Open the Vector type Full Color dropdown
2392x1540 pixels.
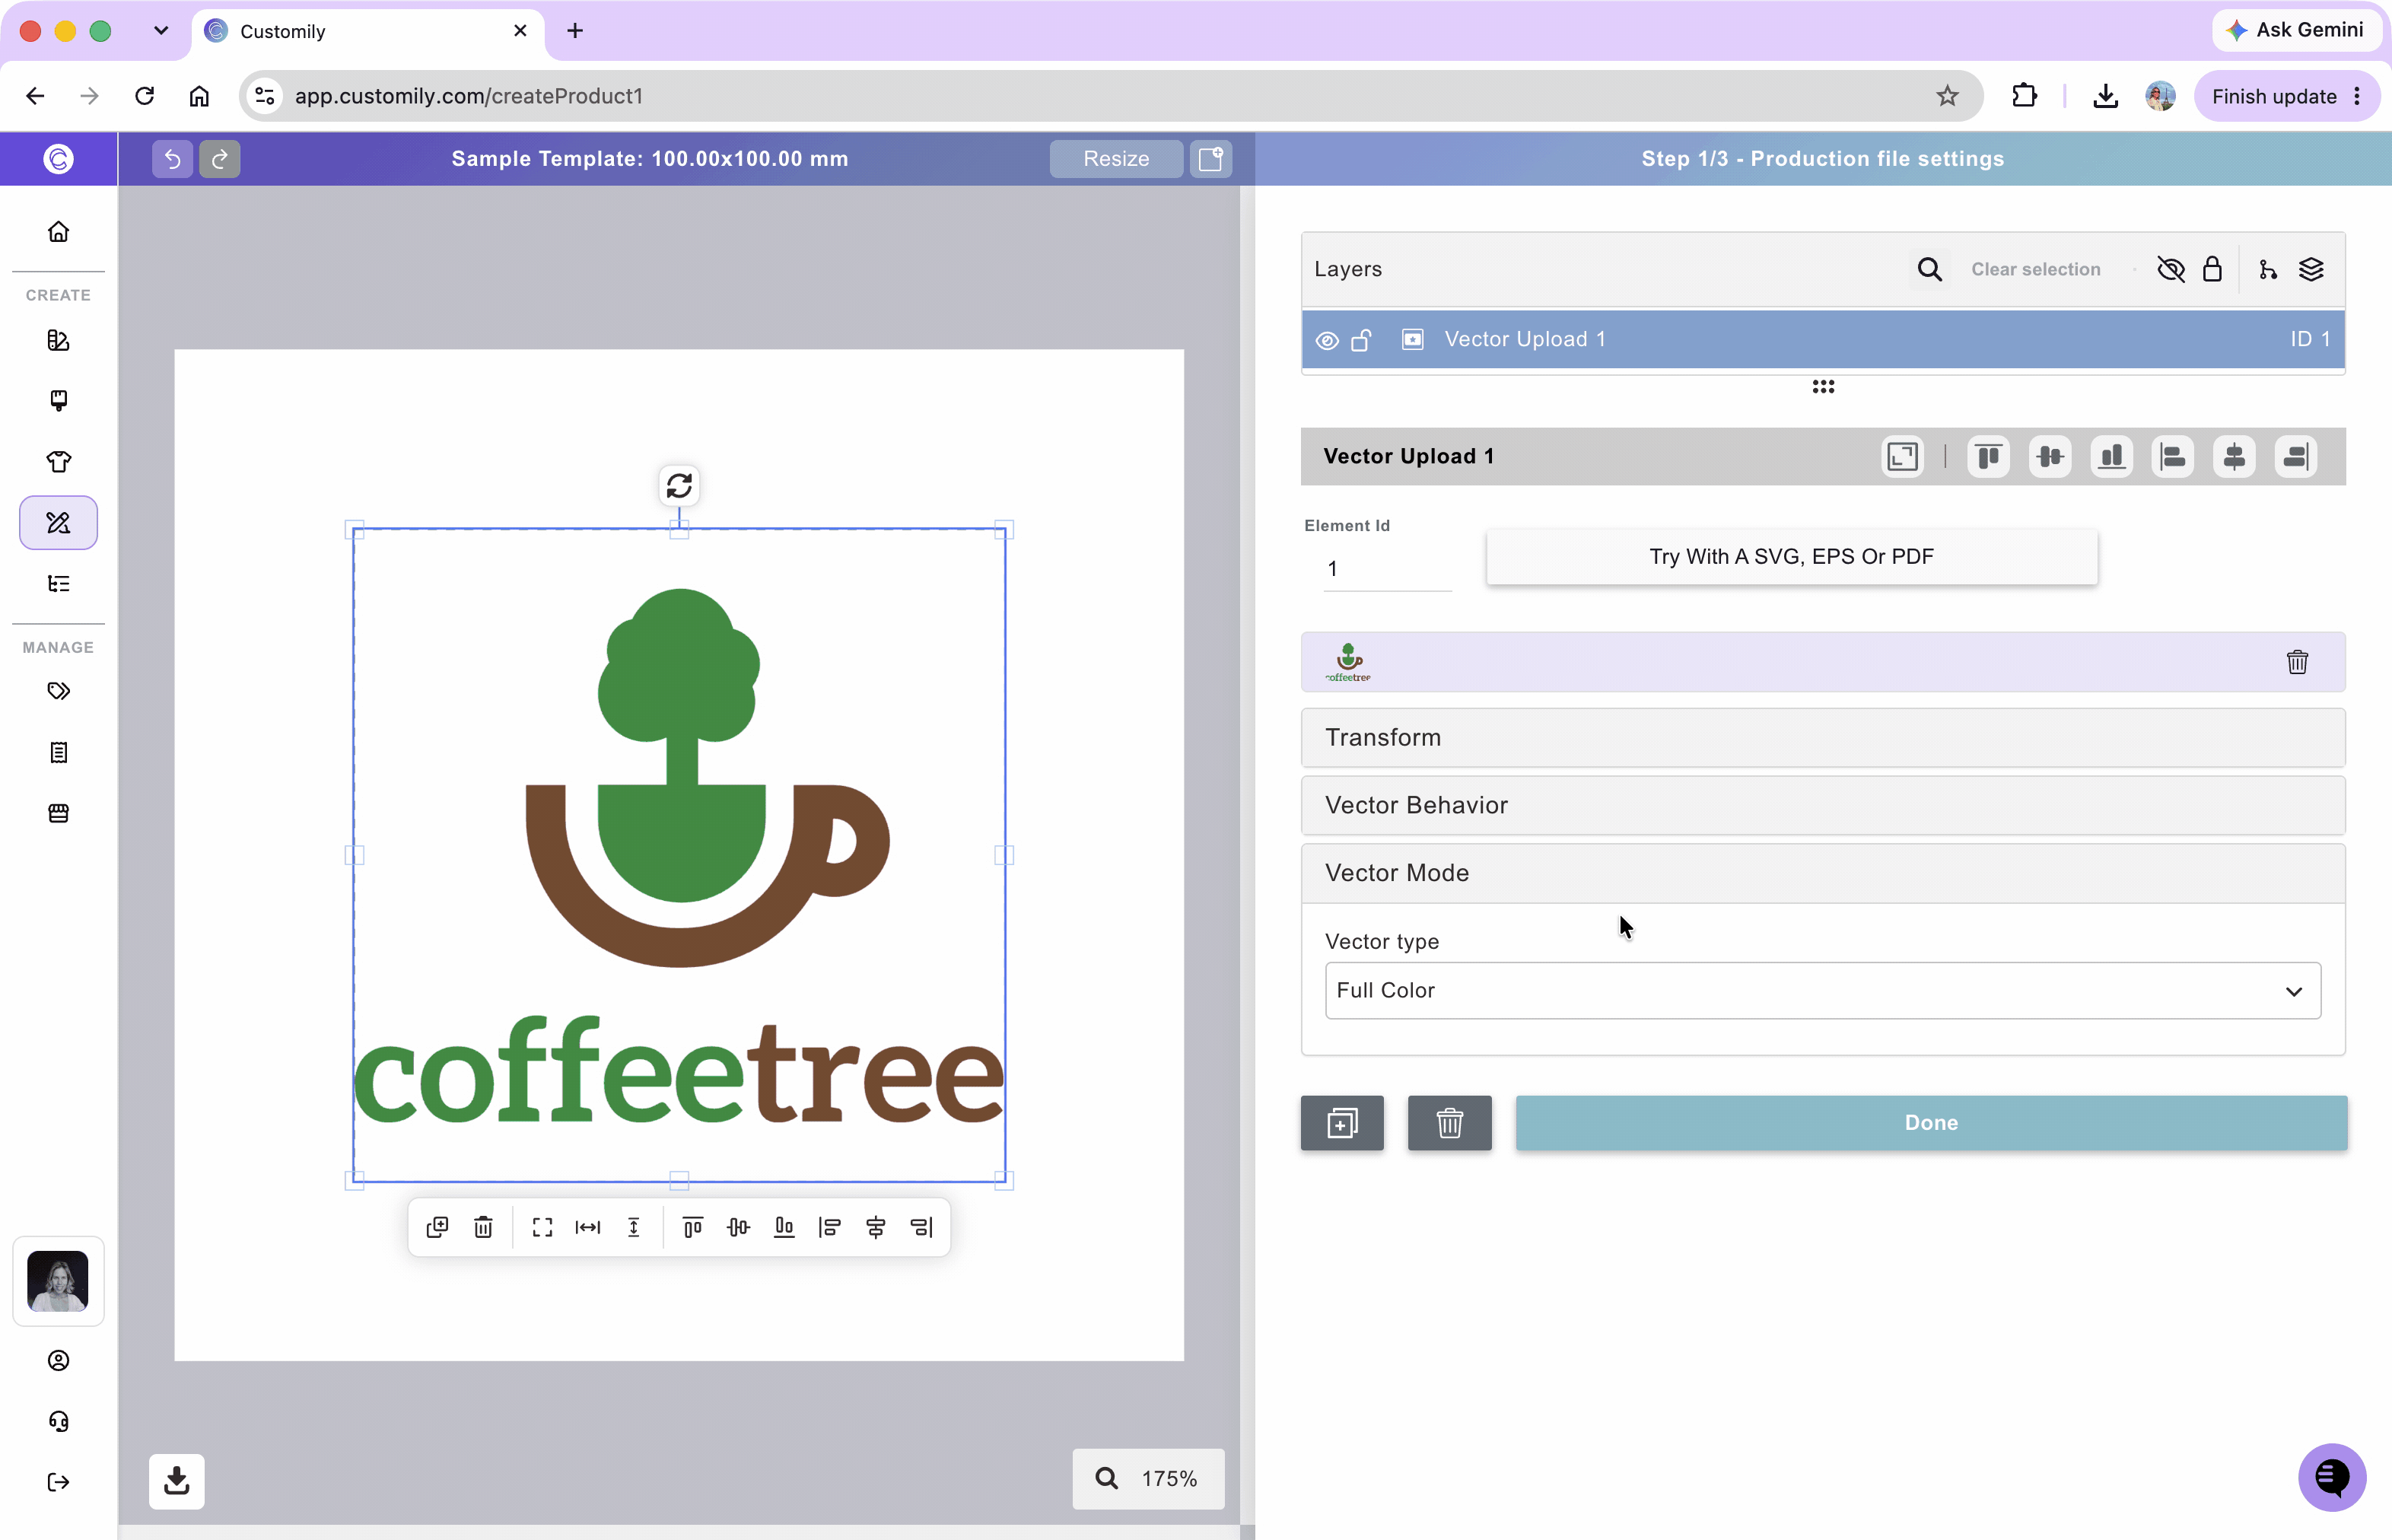click(x=1822, y=991)
